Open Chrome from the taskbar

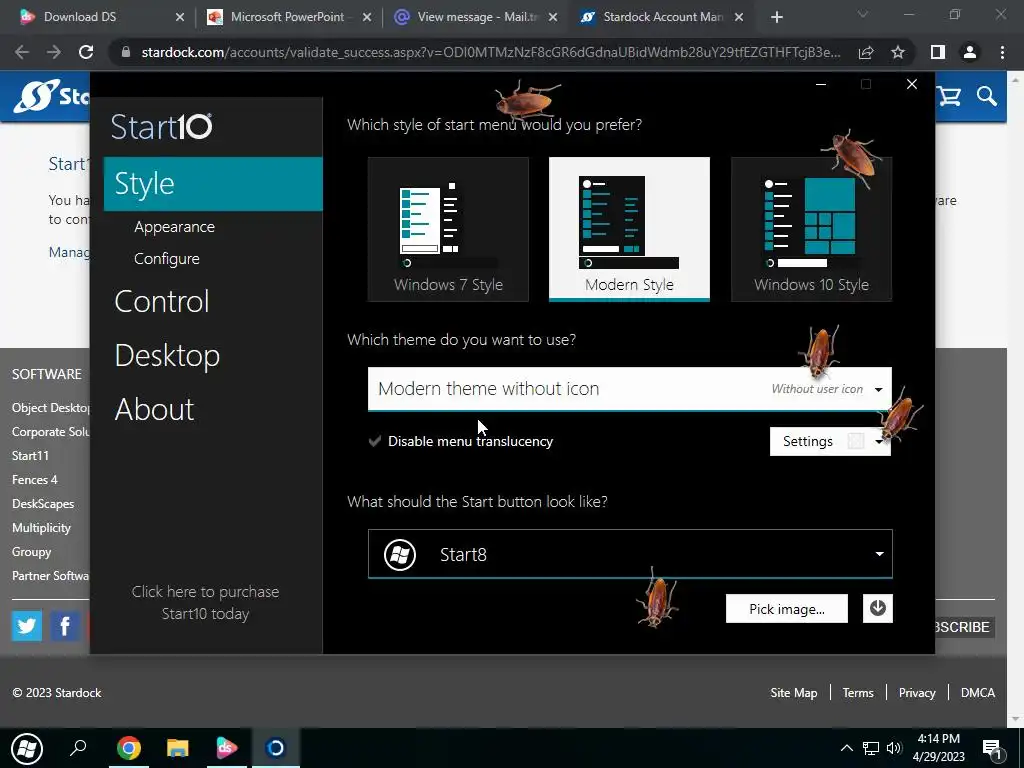click(x=129, y=748)
